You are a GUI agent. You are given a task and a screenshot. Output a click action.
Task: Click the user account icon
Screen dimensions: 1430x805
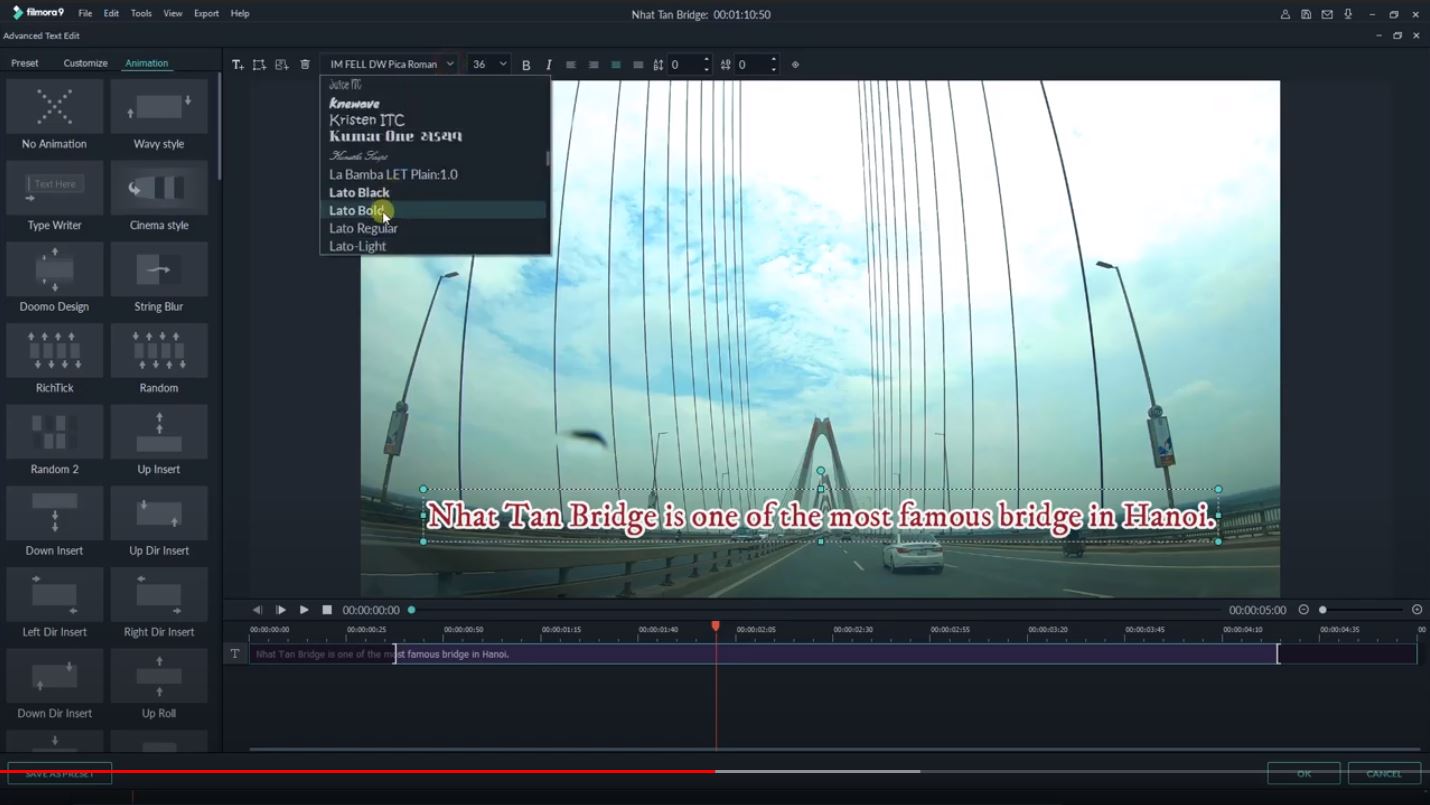(1285, 14)
